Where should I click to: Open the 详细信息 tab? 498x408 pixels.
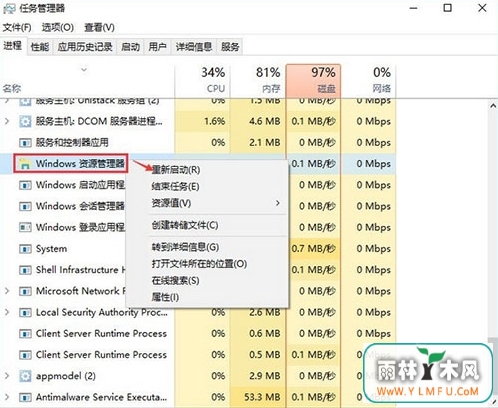click(x=194, y=47)
